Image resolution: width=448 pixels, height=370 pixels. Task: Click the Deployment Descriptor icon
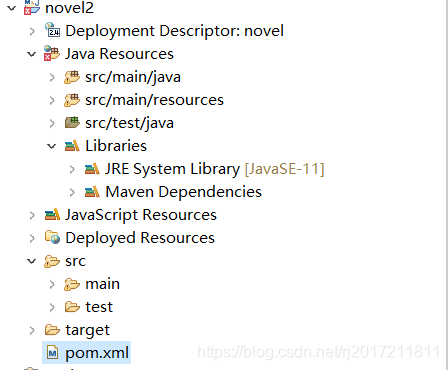[x=52, y=30]
